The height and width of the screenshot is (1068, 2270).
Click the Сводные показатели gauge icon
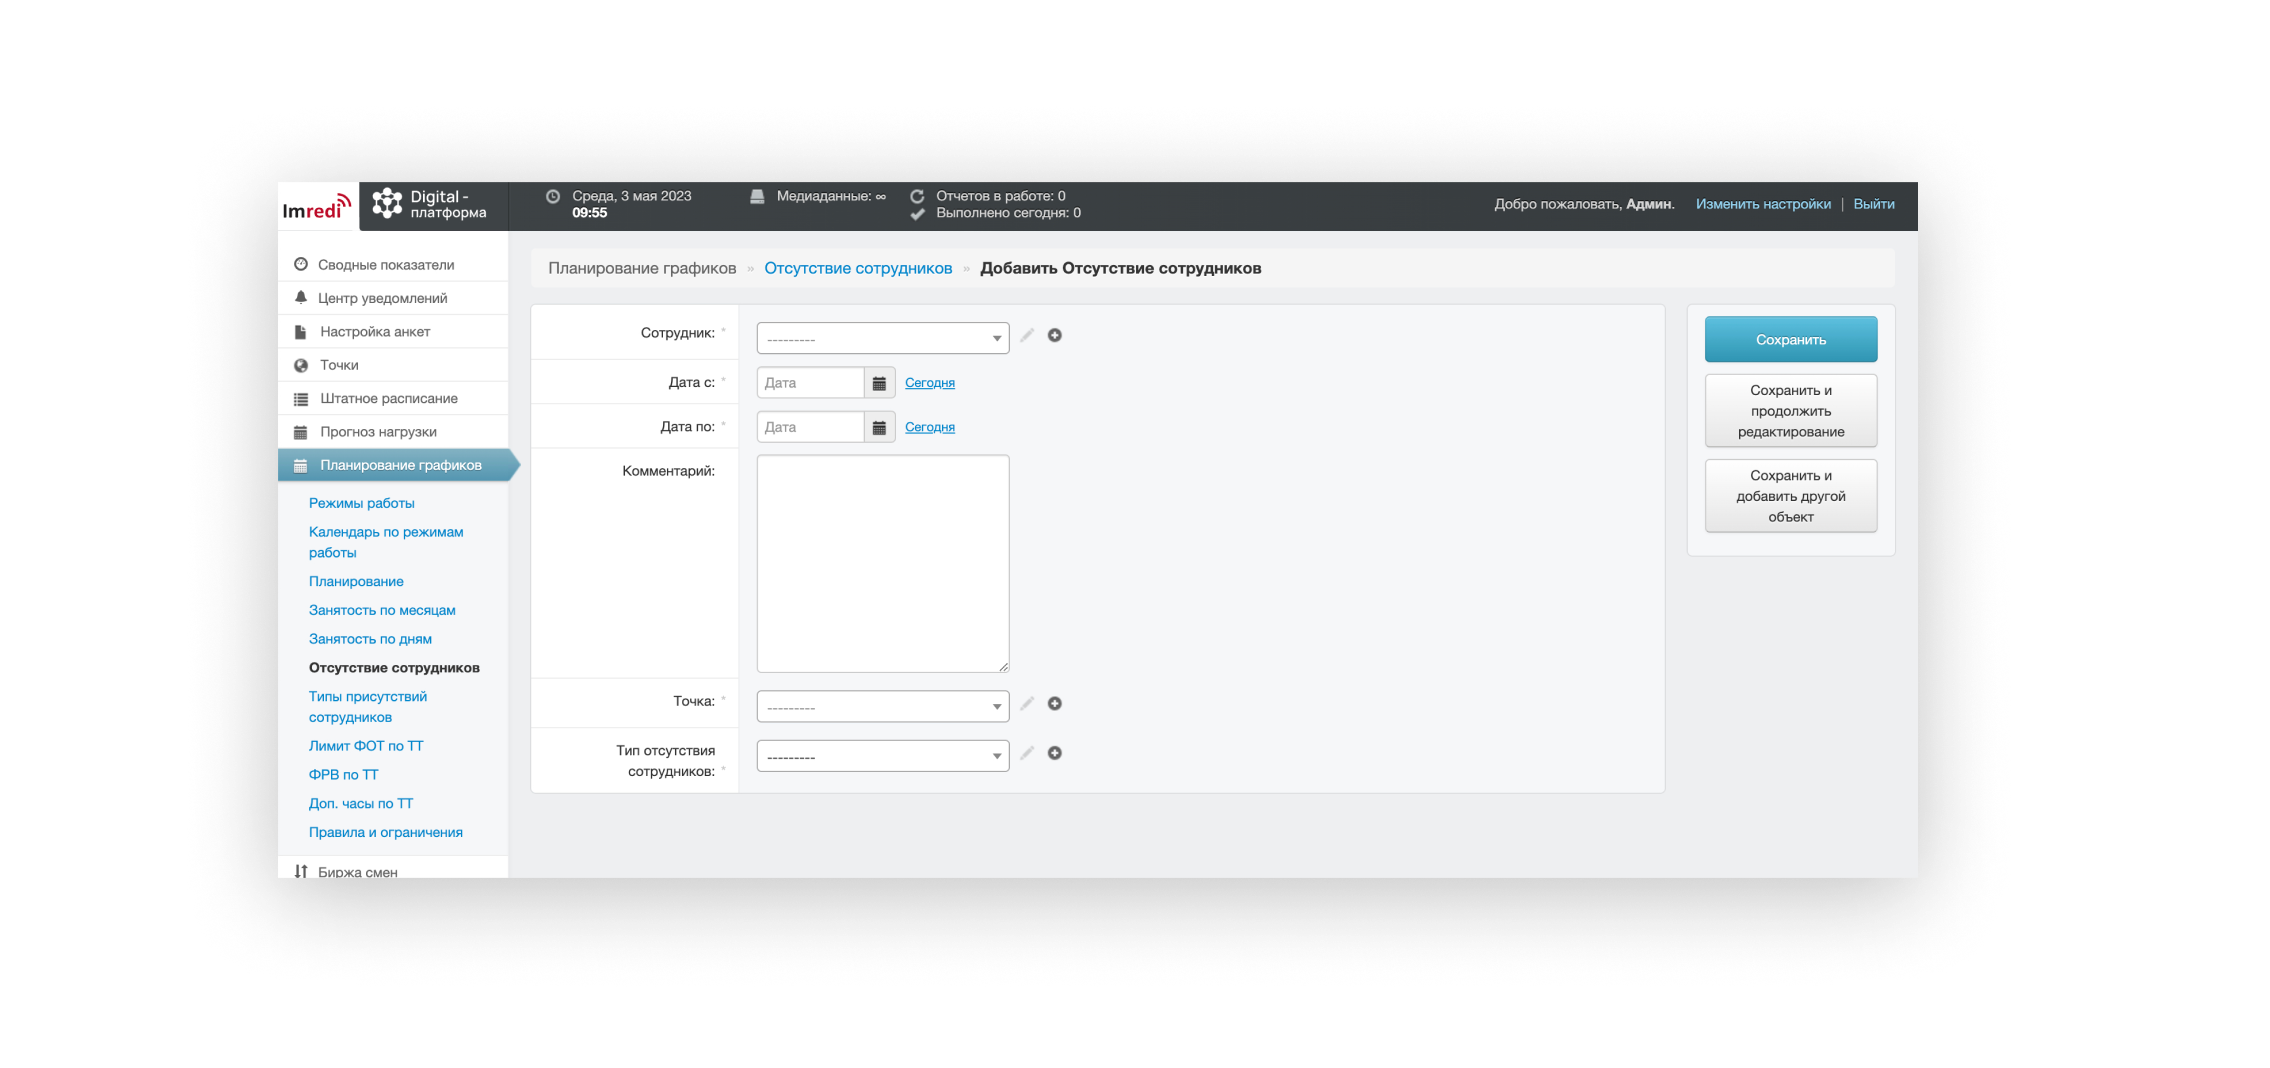[x=301, y=265]
